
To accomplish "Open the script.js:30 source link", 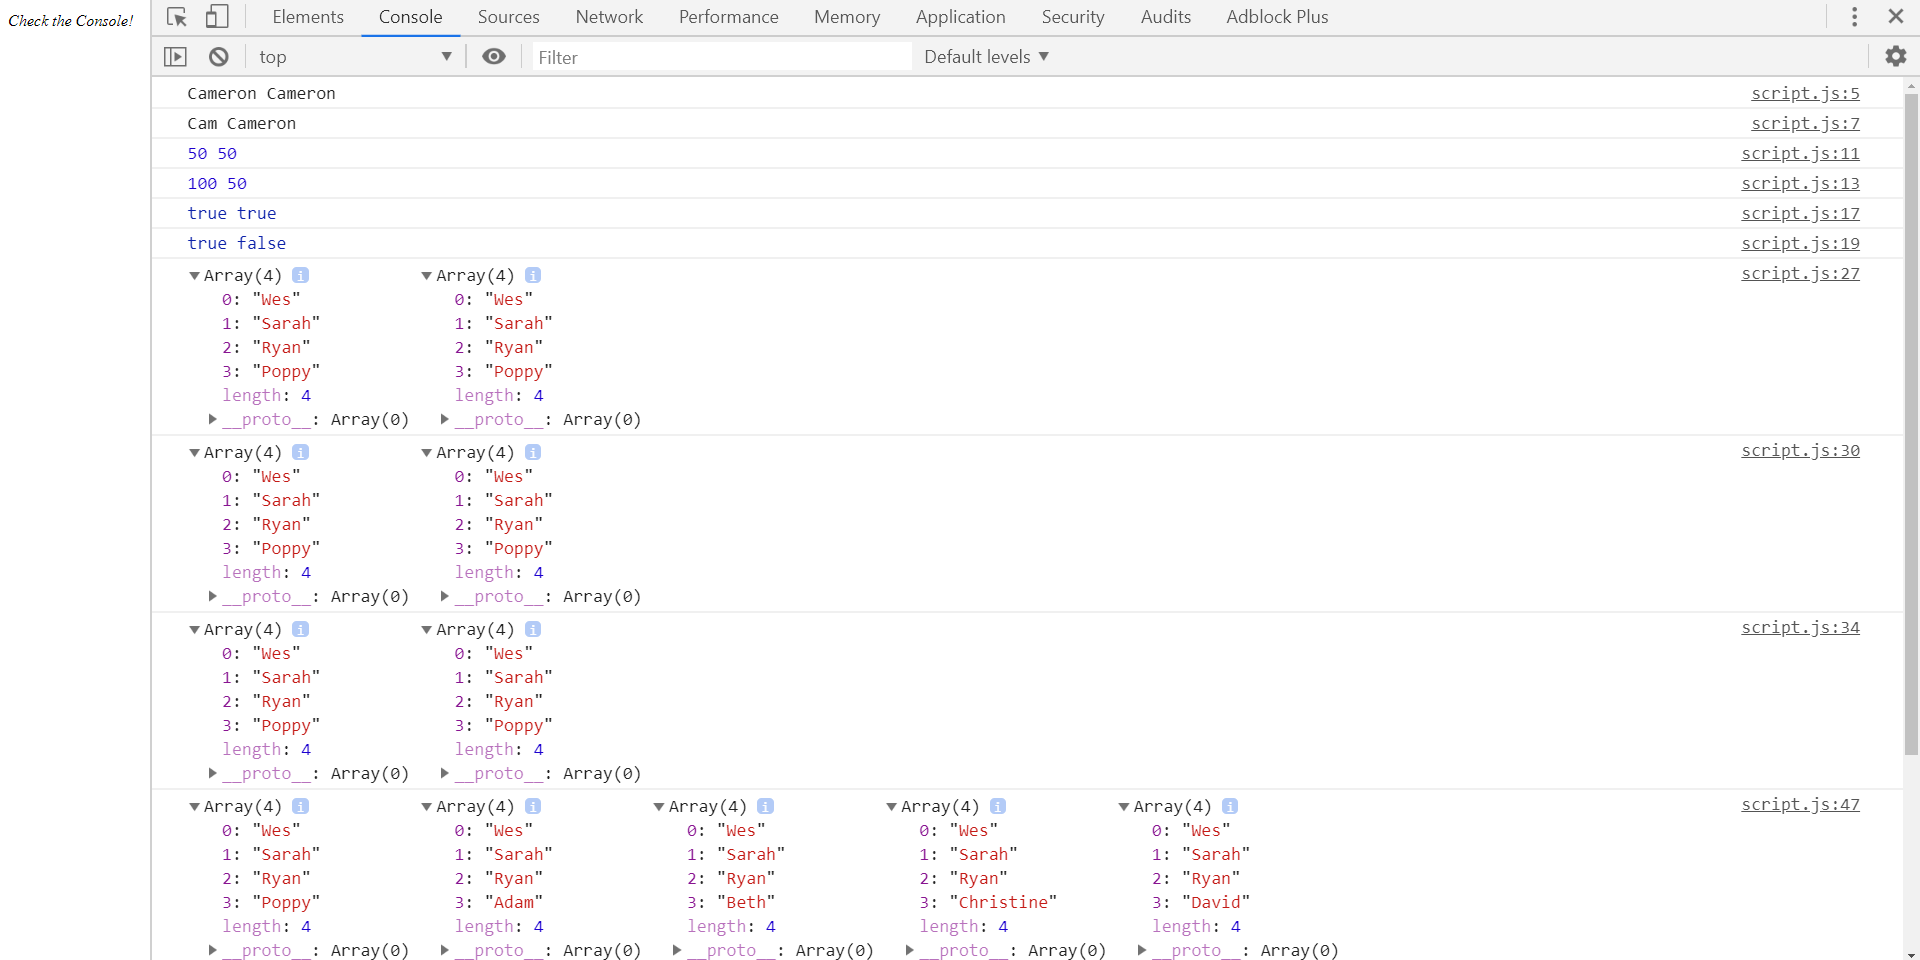I will 1800,450.
